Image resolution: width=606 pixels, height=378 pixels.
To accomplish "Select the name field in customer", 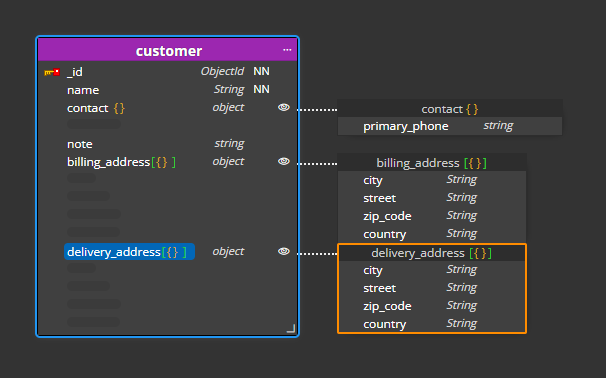I will click(83, 90).
